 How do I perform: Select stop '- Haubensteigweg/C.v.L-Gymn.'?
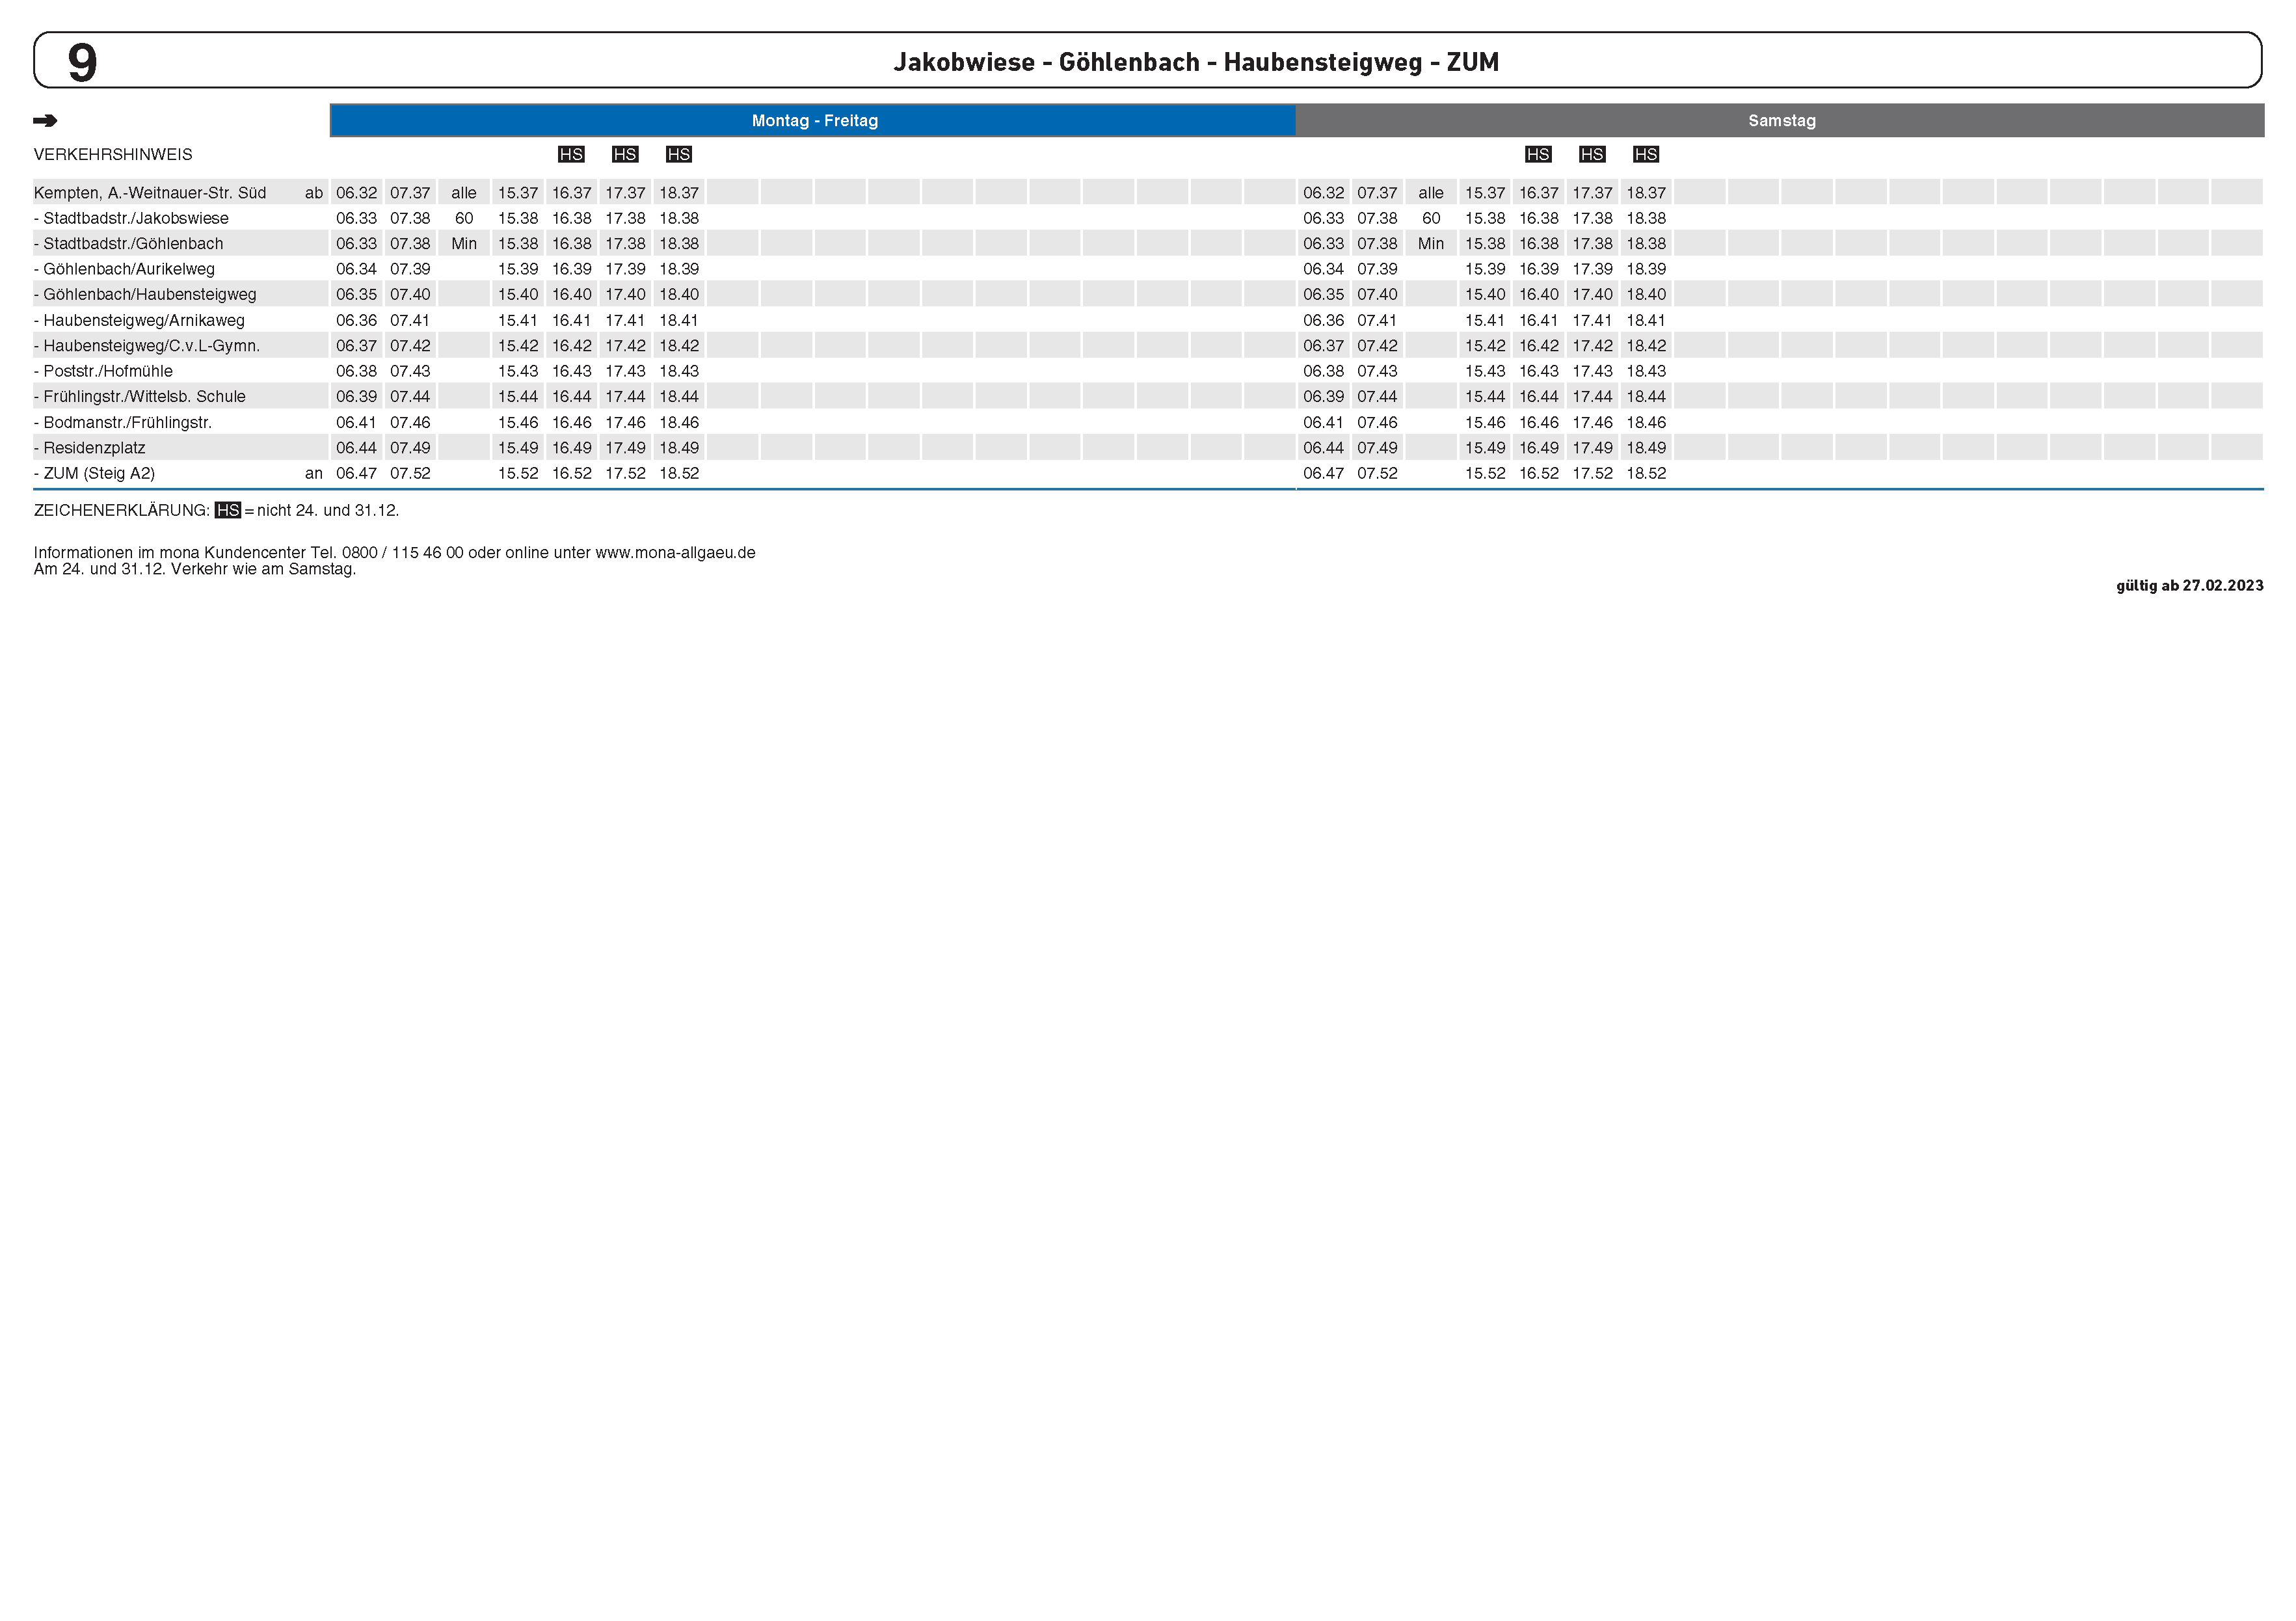click(x=147, y=345)
